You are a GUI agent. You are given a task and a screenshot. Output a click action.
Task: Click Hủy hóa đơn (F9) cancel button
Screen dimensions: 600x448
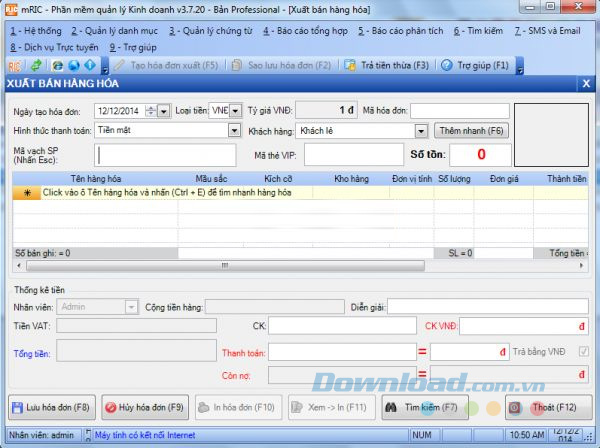tap(144, 407)
